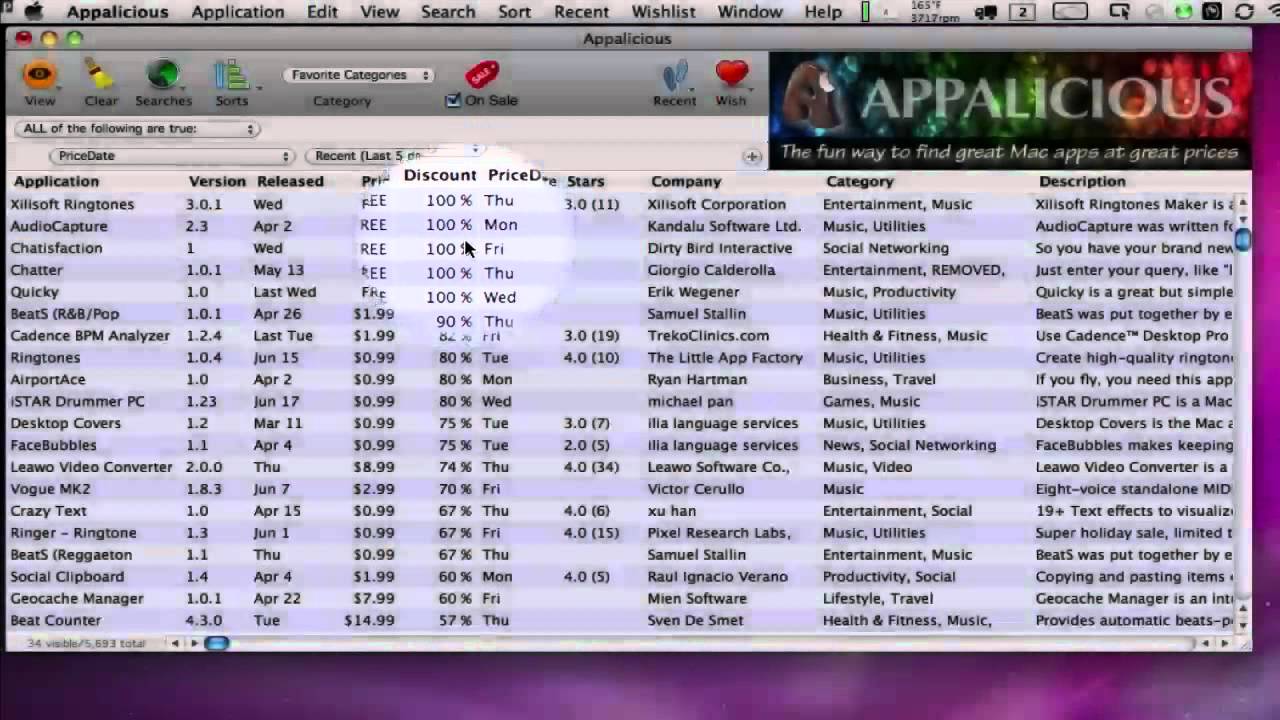Open the Application menu
The width and height of the screenshot is (1280, 720).
click(x=238, y=12)
